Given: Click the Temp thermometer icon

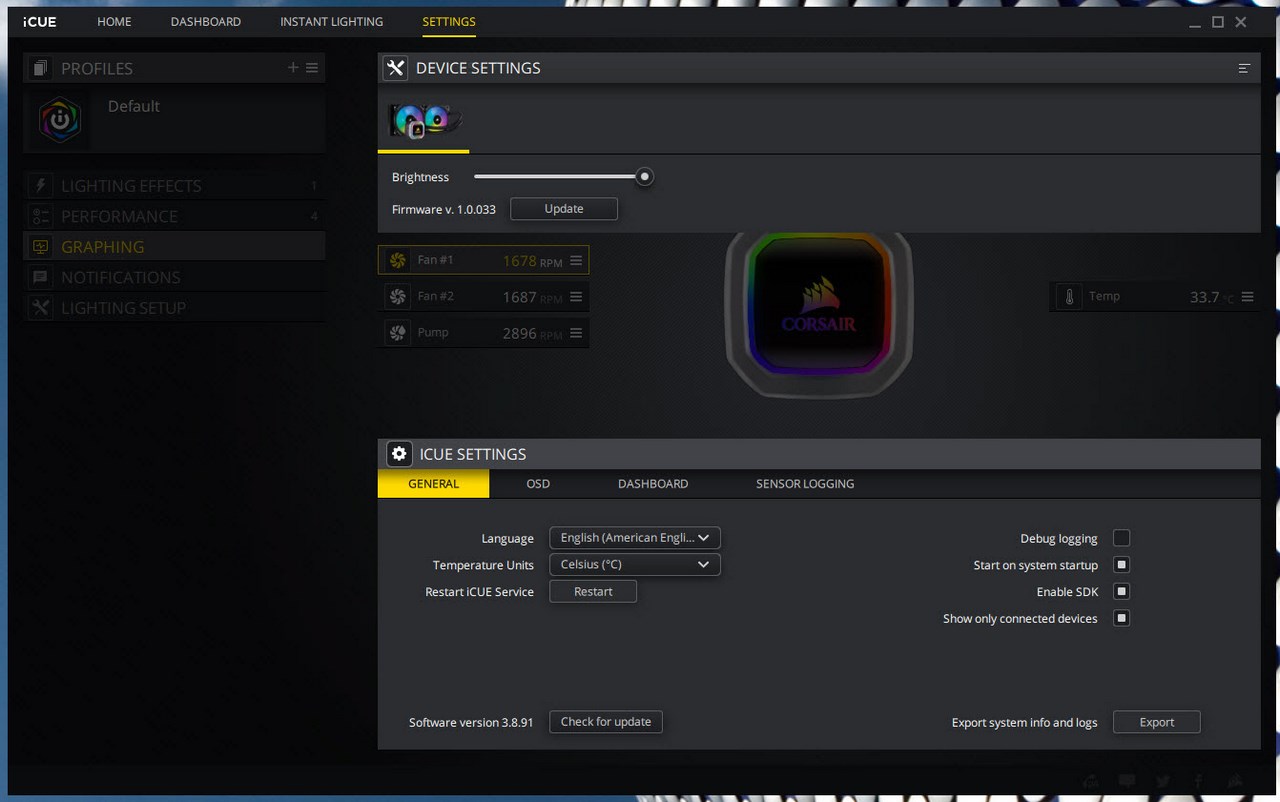Looking at the screenshot, I should 1069,297.
